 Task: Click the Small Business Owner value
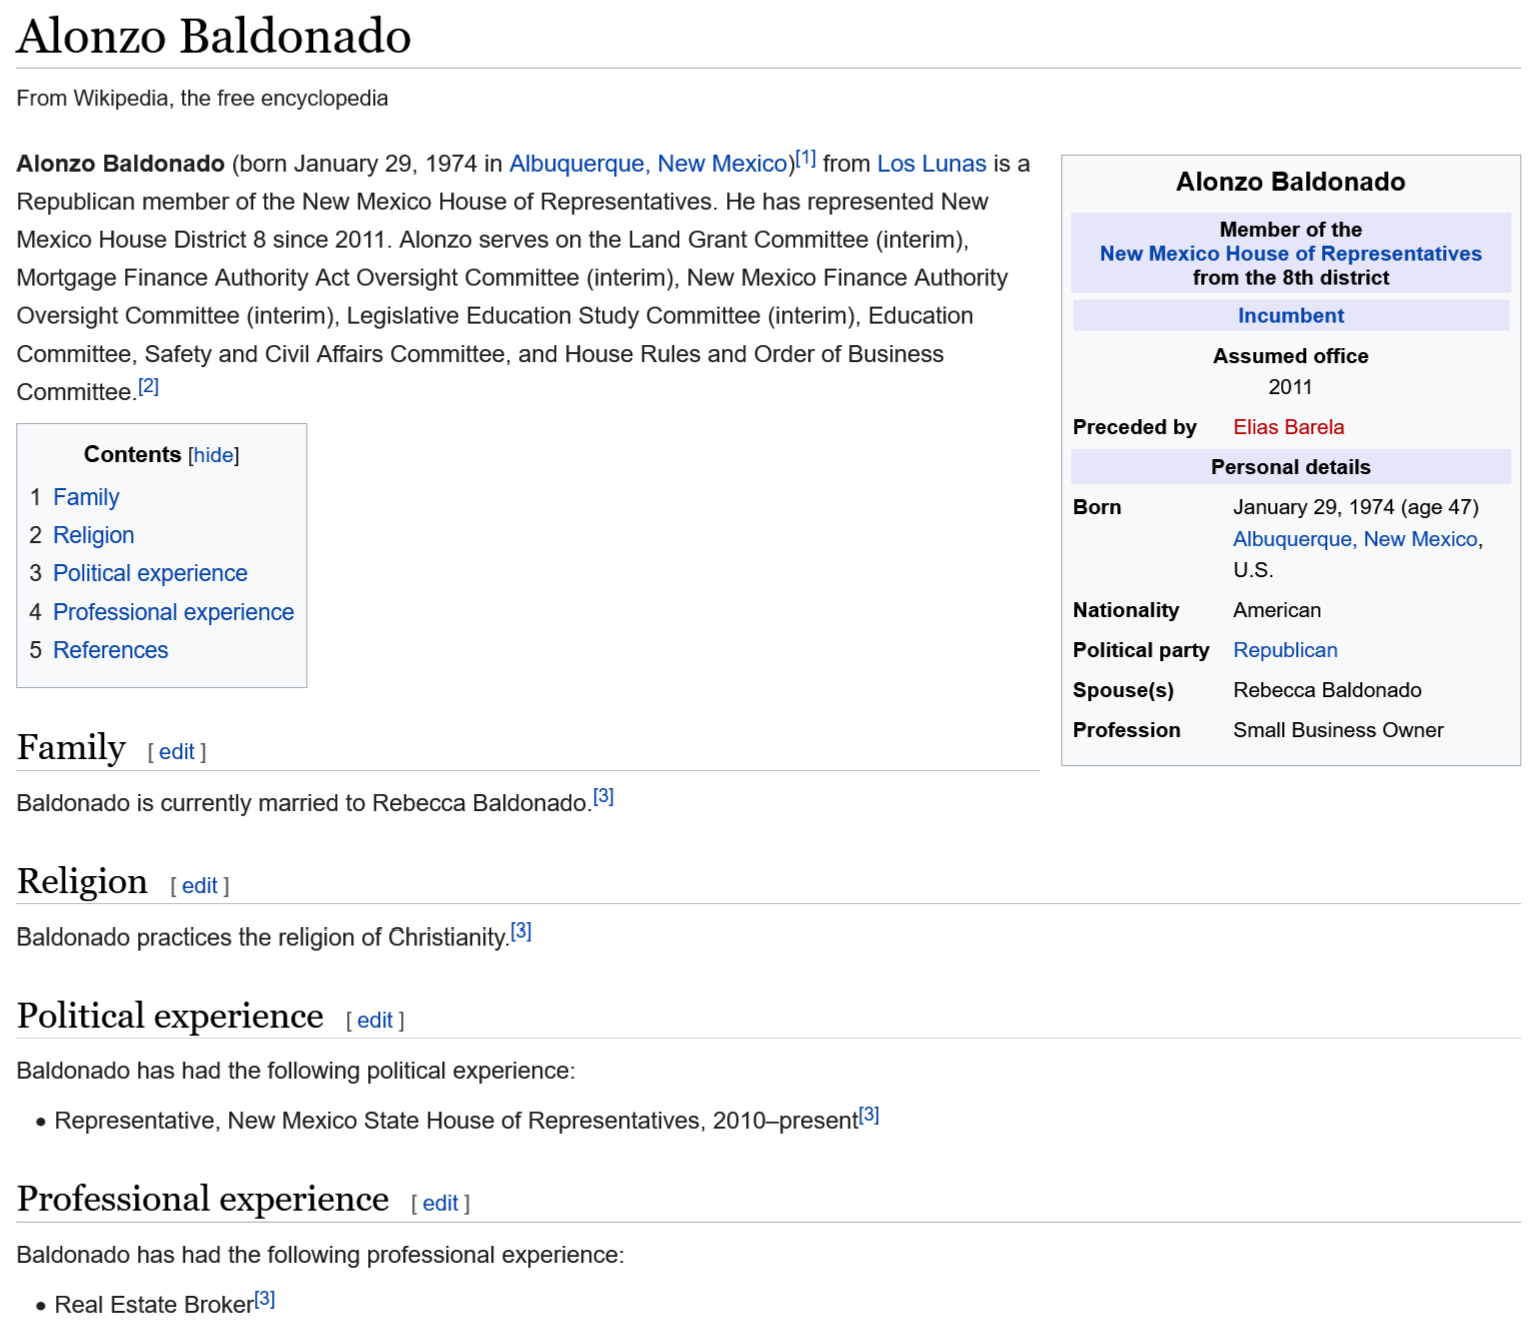[1338, 730]
